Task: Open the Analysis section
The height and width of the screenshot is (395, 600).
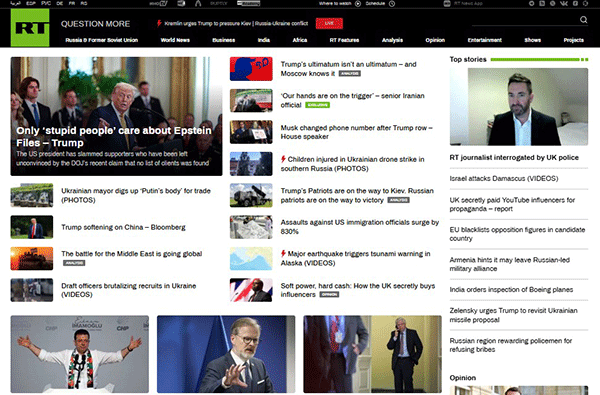Action: point(392,40)
